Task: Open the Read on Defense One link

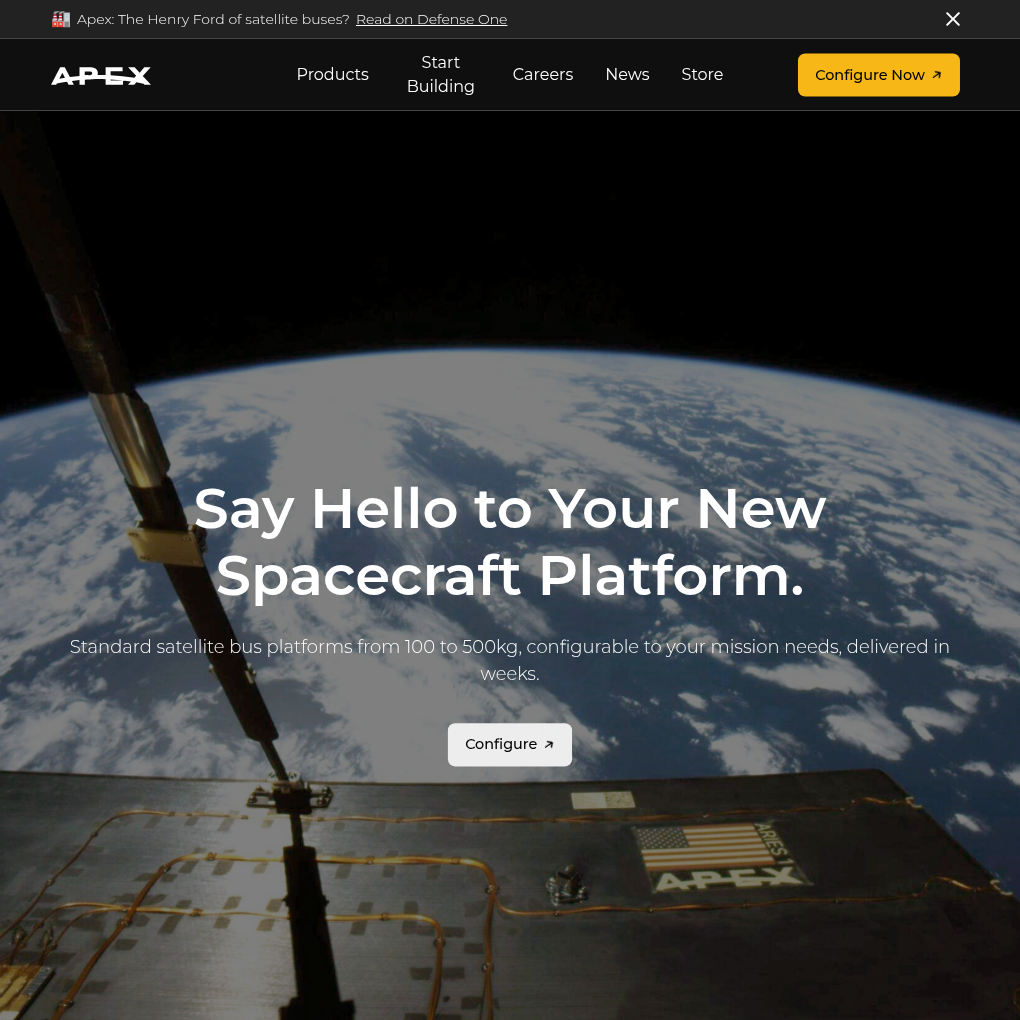Action: pyautogui.click(x=431, y=20)
